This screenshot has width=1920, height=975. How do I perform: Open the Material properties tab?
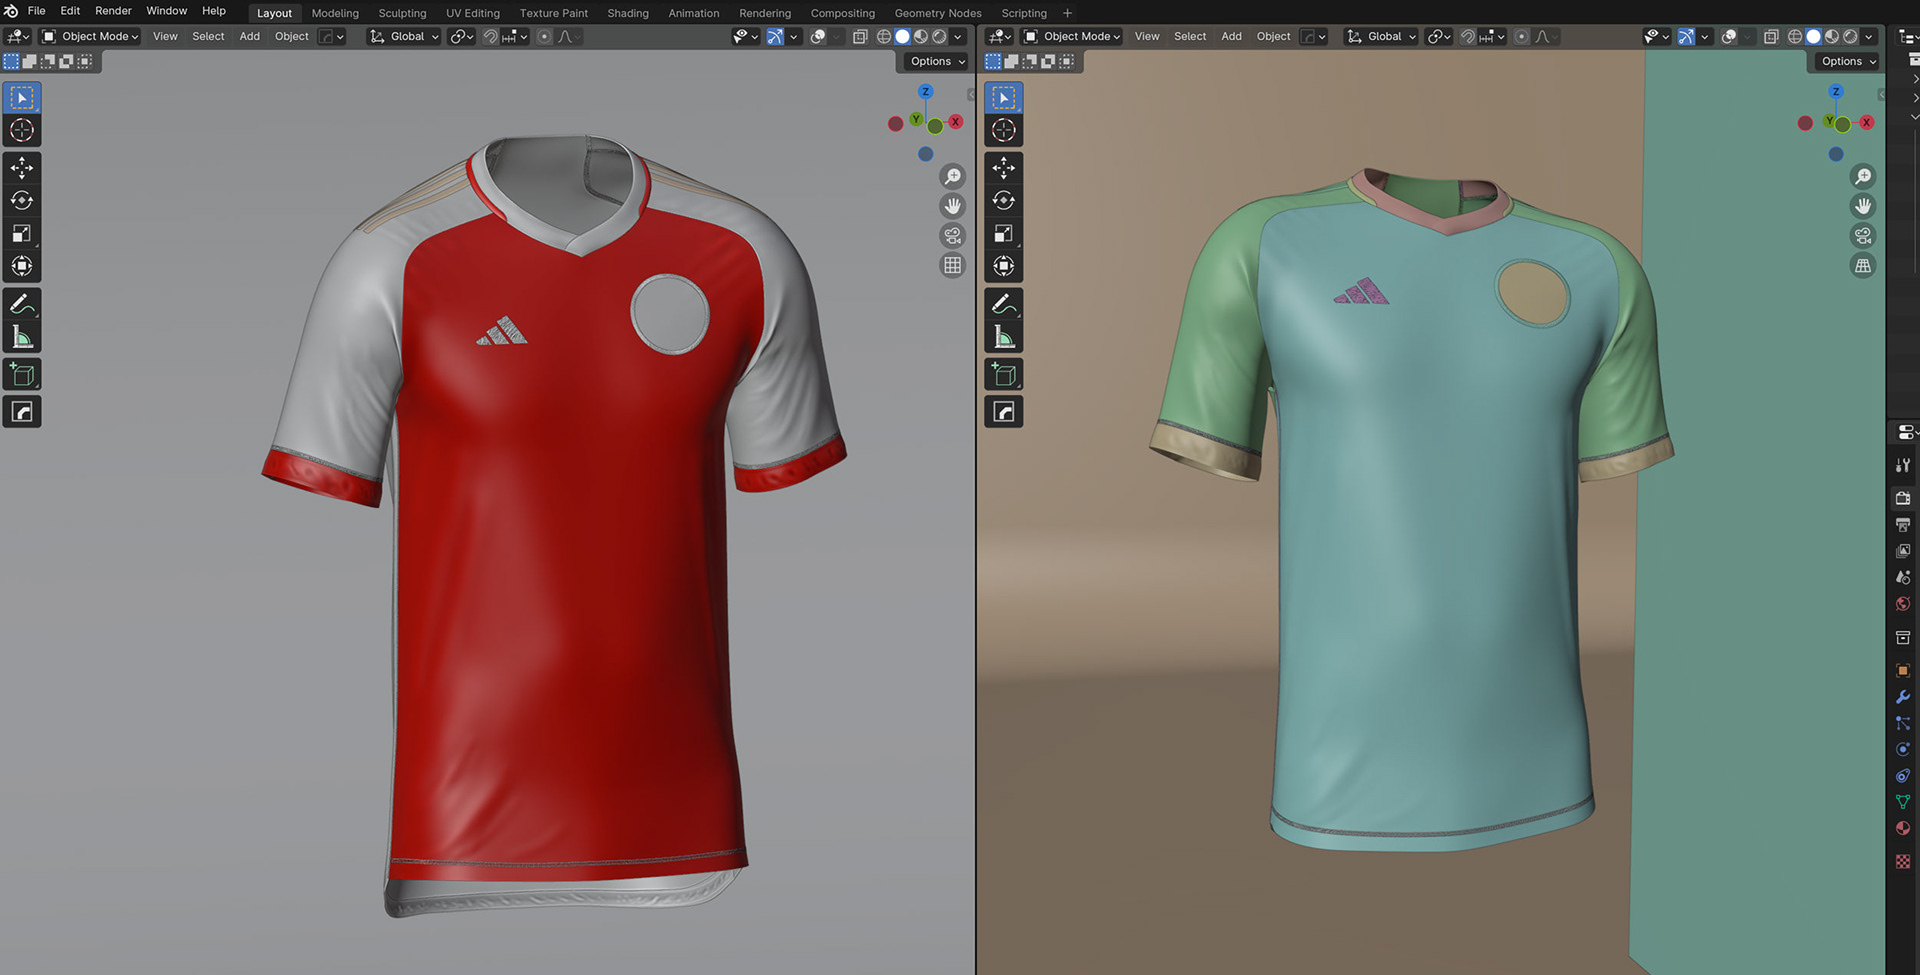(x=1903, y=828)
